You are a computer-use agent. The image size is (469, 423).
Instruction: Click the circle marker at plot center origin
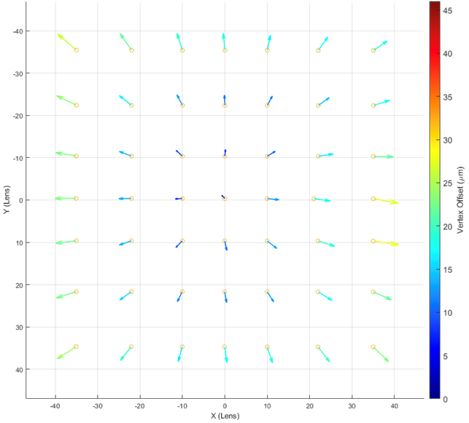tap(225, 198)
